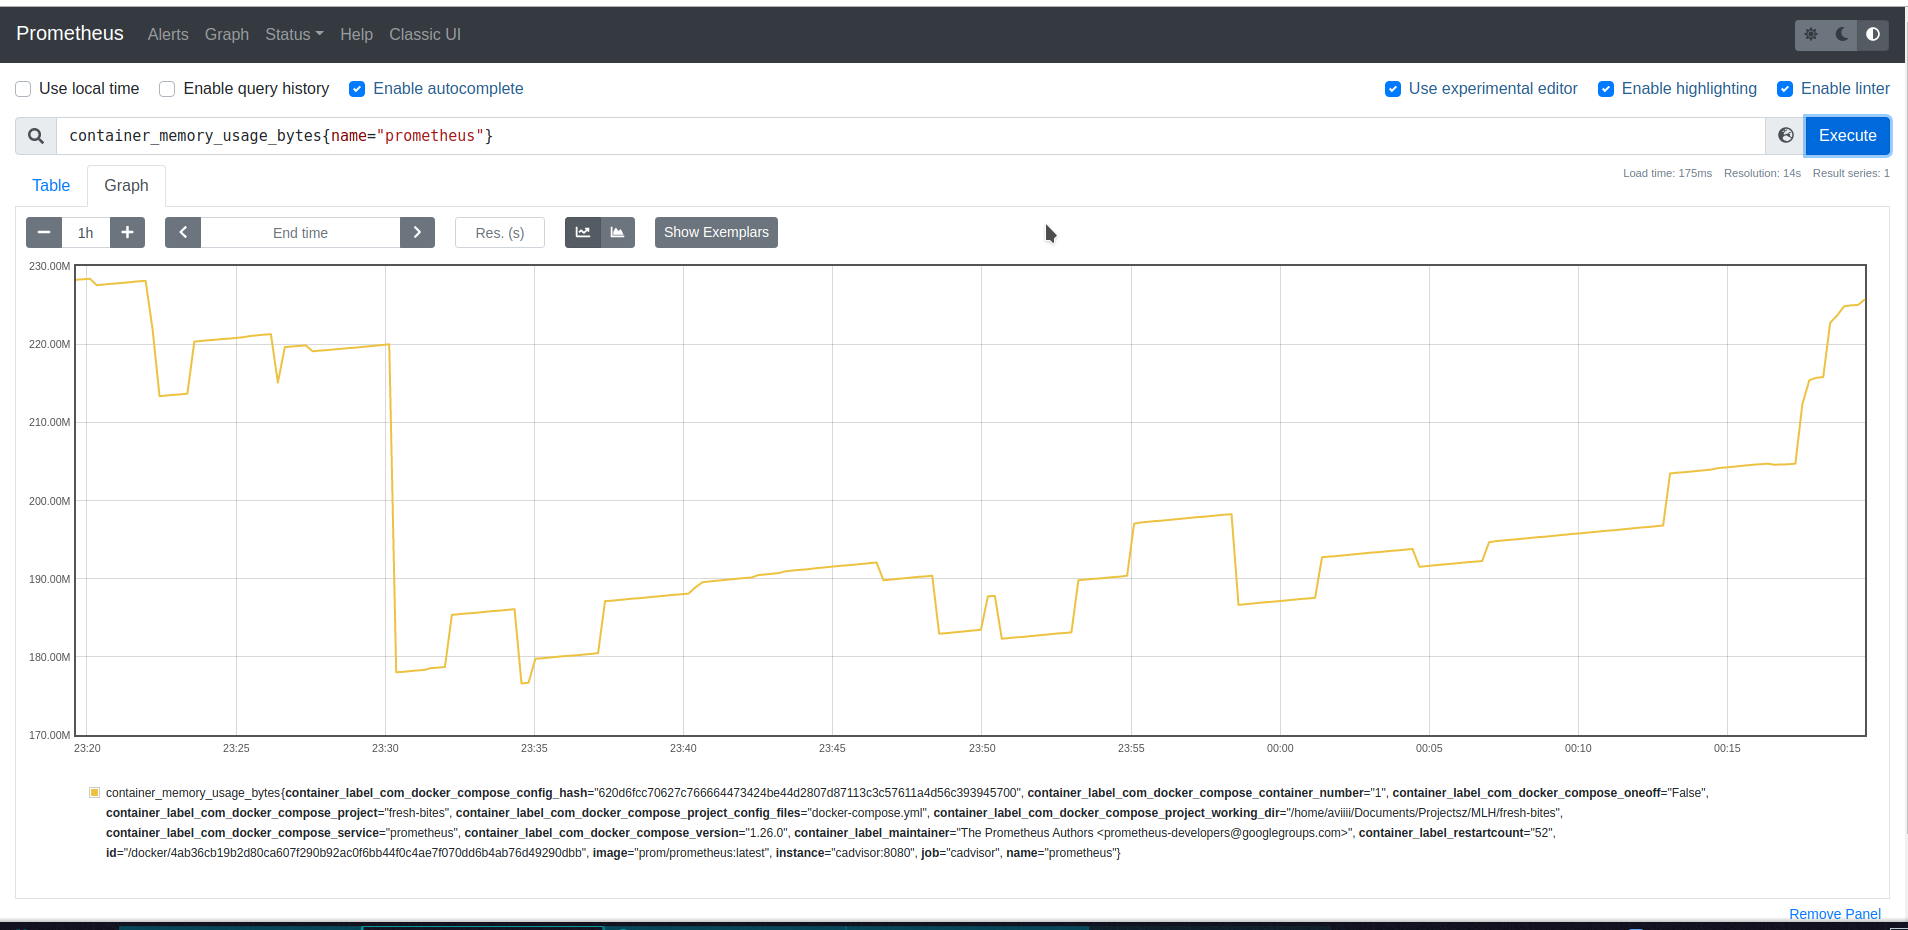Open the metrics explorer globe icon
Screen dimensions: 1908x930
(1785, 136)
